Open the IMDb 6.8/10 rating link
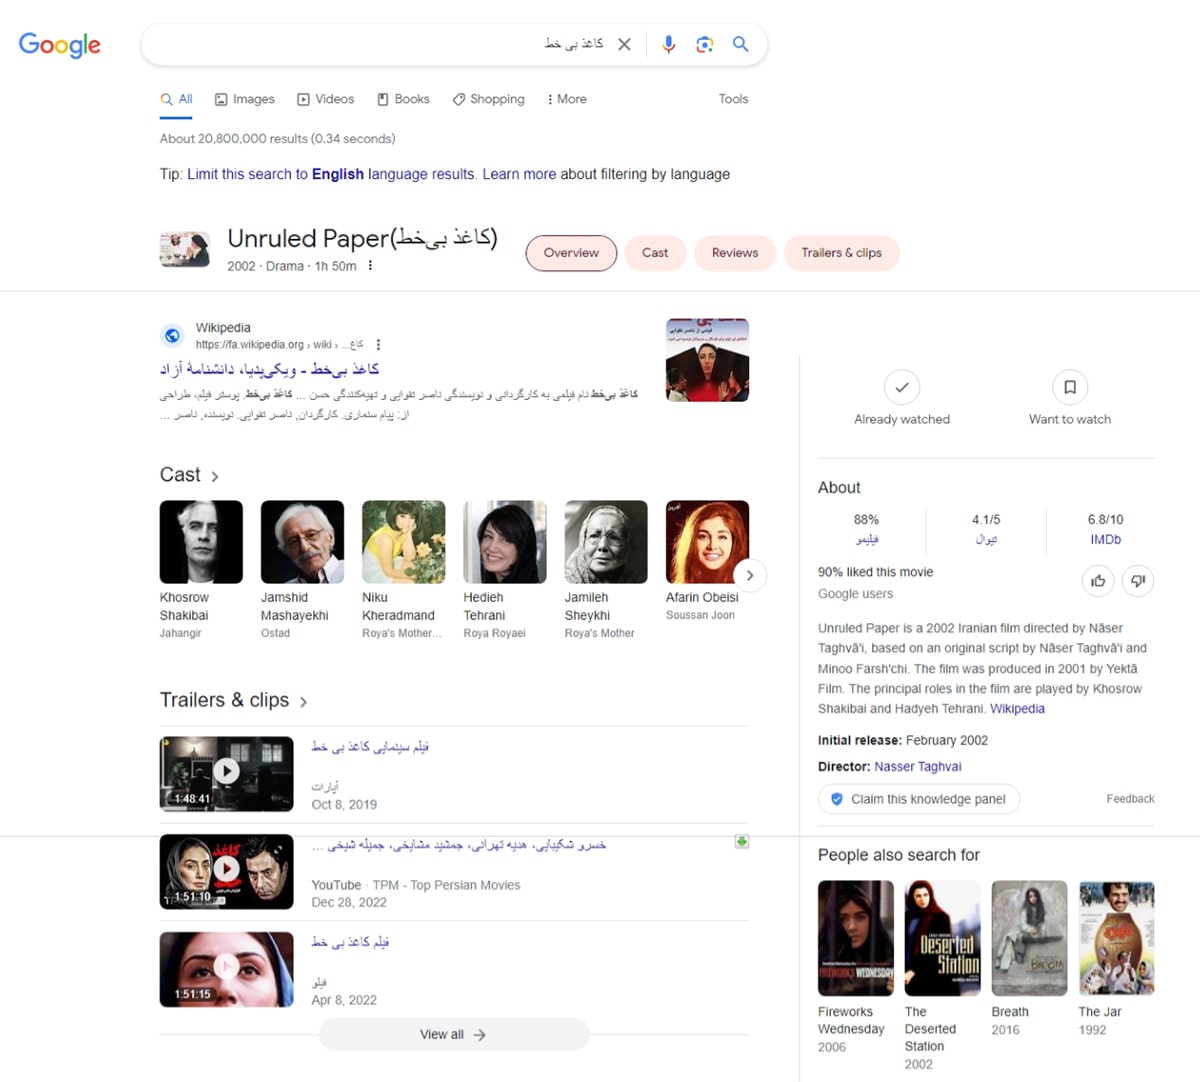The width and height of the screenshot is (1200, 1082). click(x=1105, y=539)
